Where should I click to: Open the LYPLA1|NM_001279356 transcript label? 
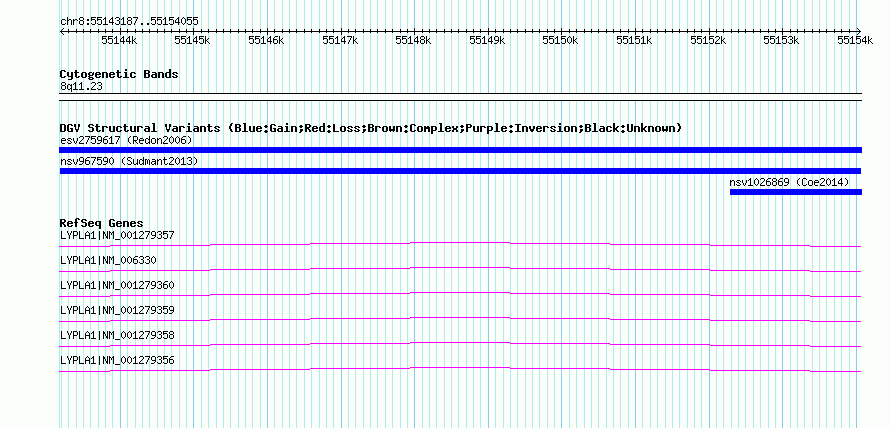coord(117,360)
